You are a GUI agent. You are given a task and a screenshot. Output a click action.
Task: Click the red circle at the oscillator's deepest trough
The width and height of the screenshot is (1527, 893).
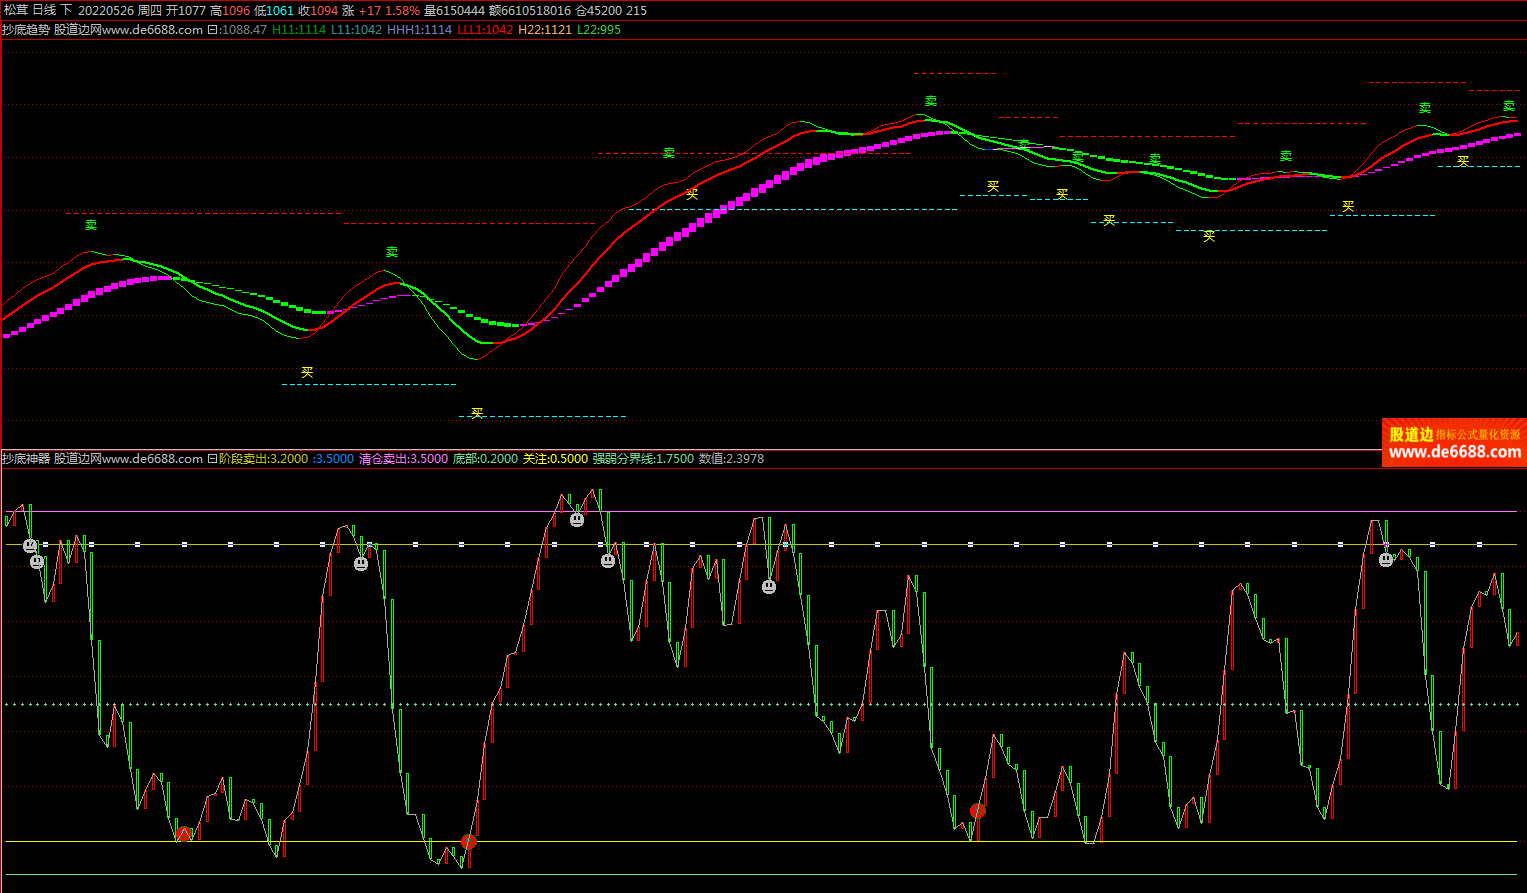coord(468,841)
